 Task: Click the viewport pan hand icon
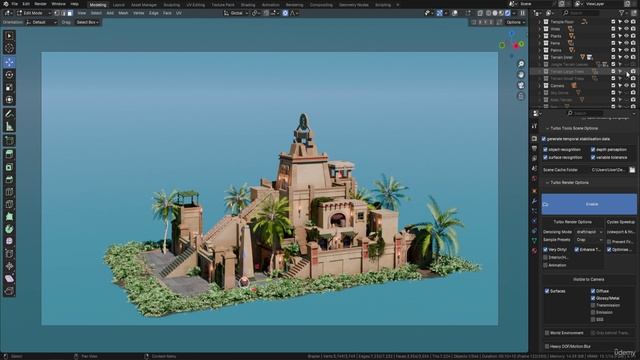[x=521, y=75]
